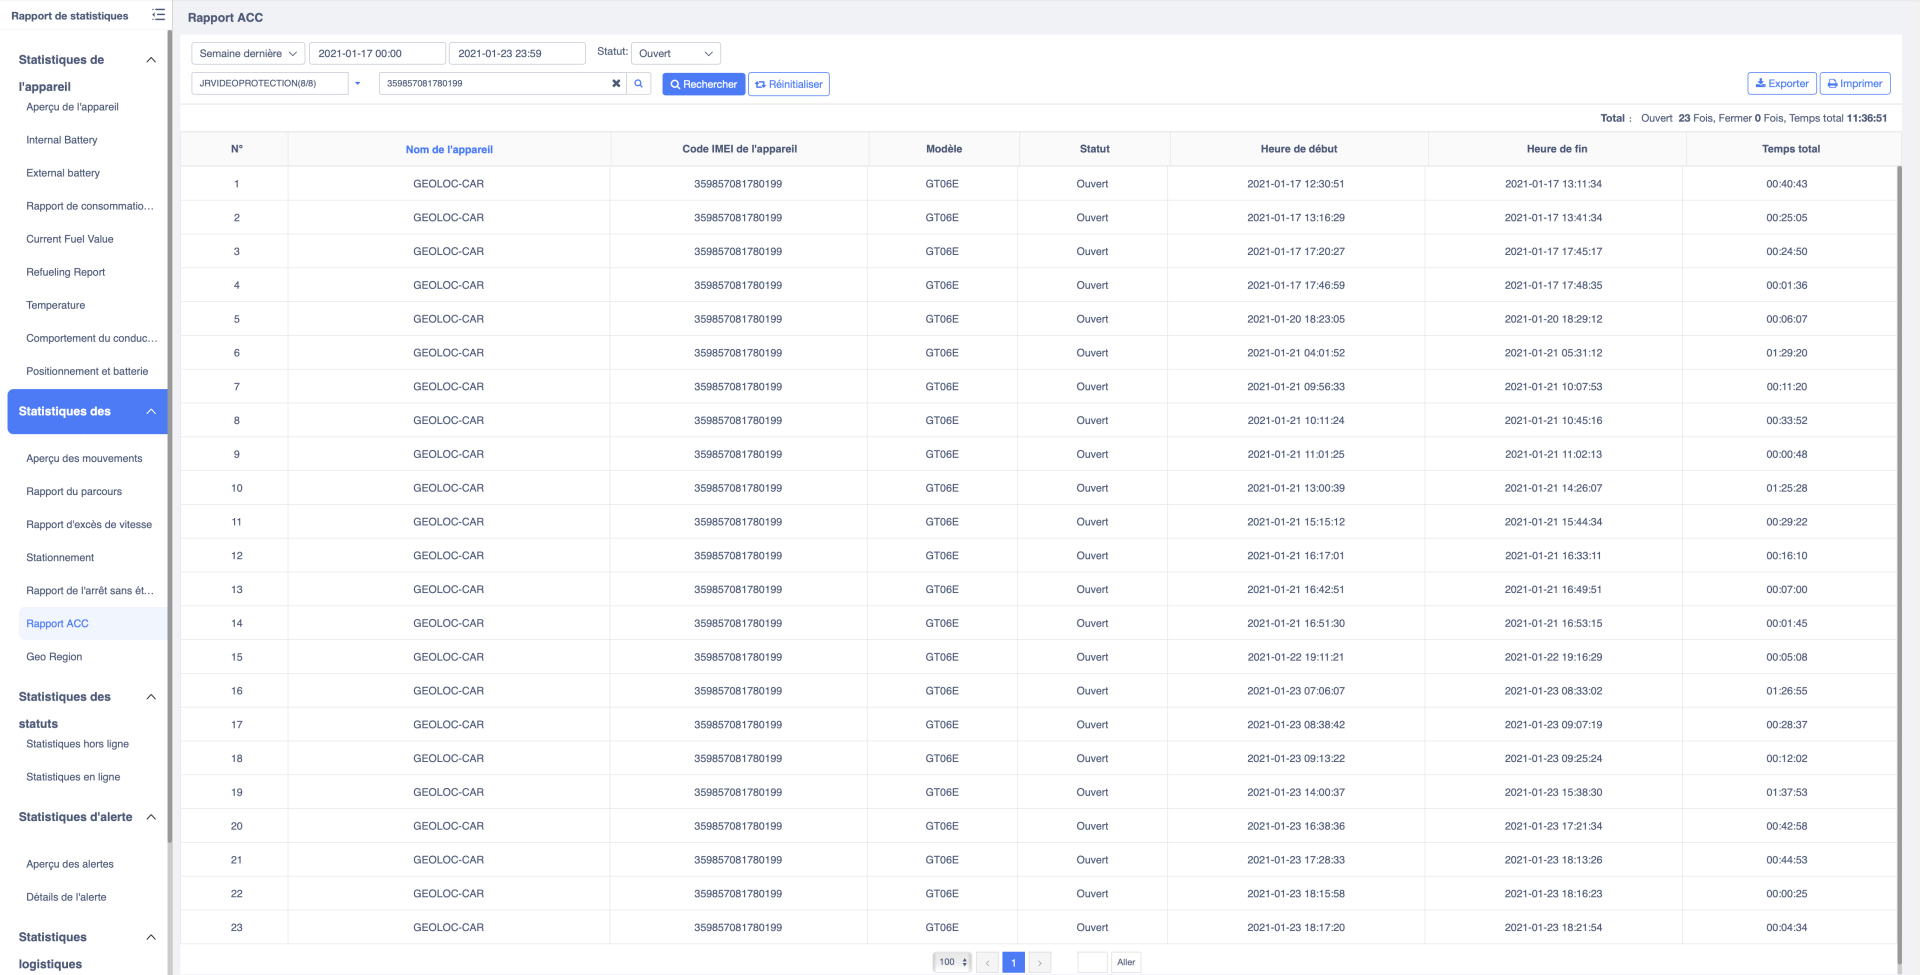This screenshot has height=975, width=1920.
Task: Click the magnifier icon beside the IMEI field
Action: pos(639,84)
